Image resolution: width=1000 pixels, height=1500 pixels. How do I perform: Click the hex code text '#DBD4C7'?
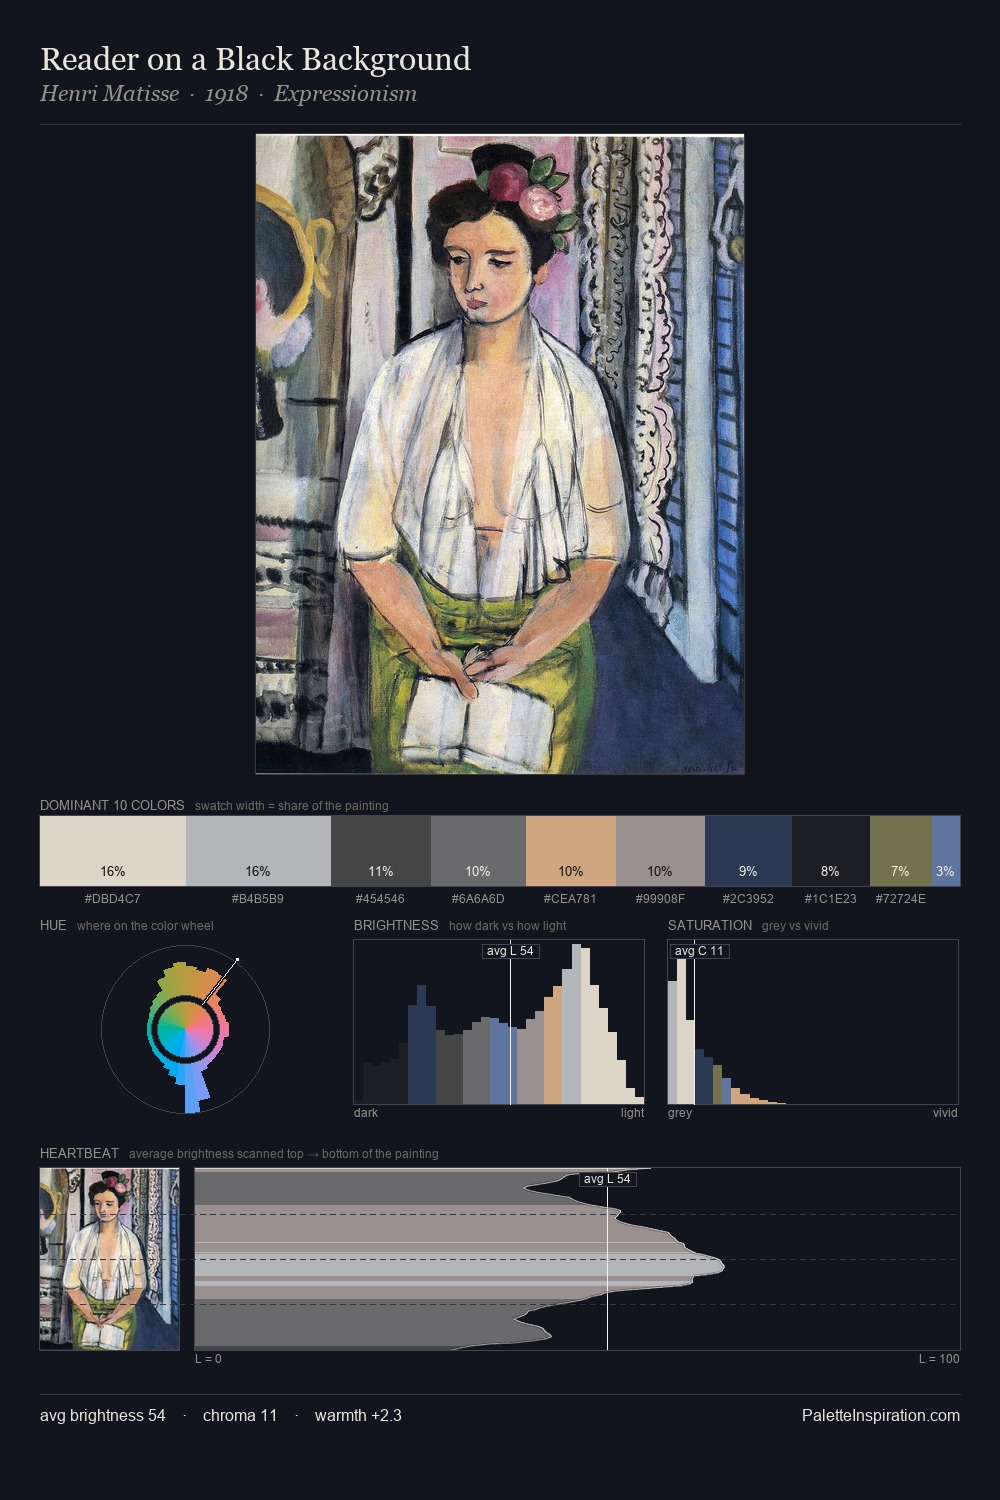coord(113,898)
